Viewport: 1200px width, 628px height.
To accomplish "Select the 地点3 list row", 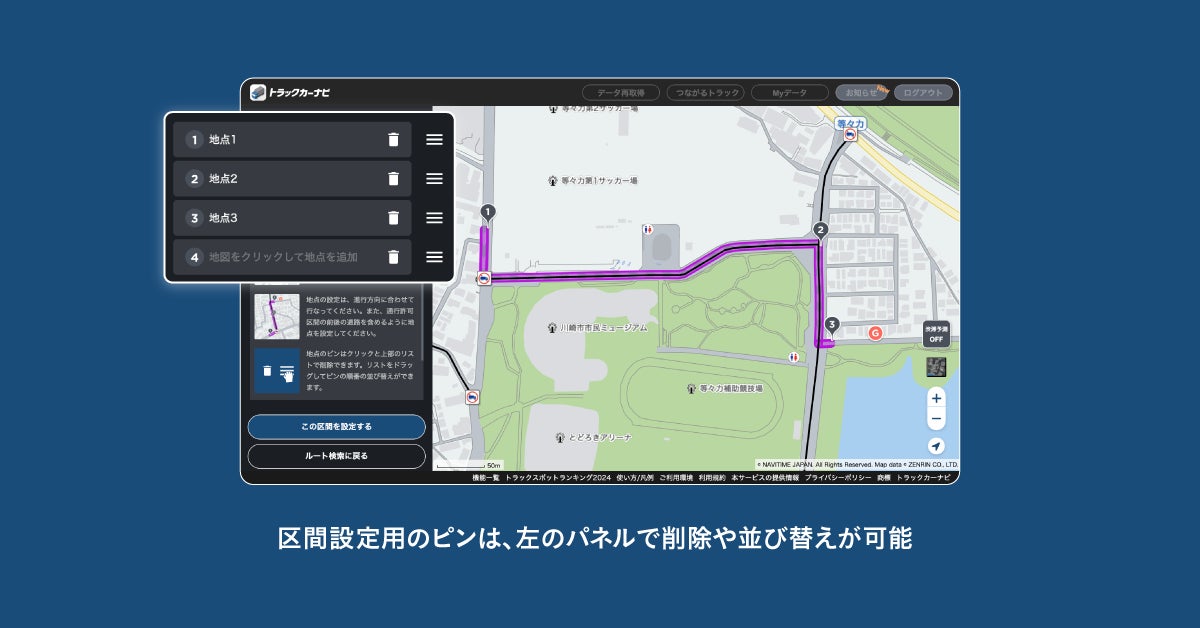I will tap(292, 218).
